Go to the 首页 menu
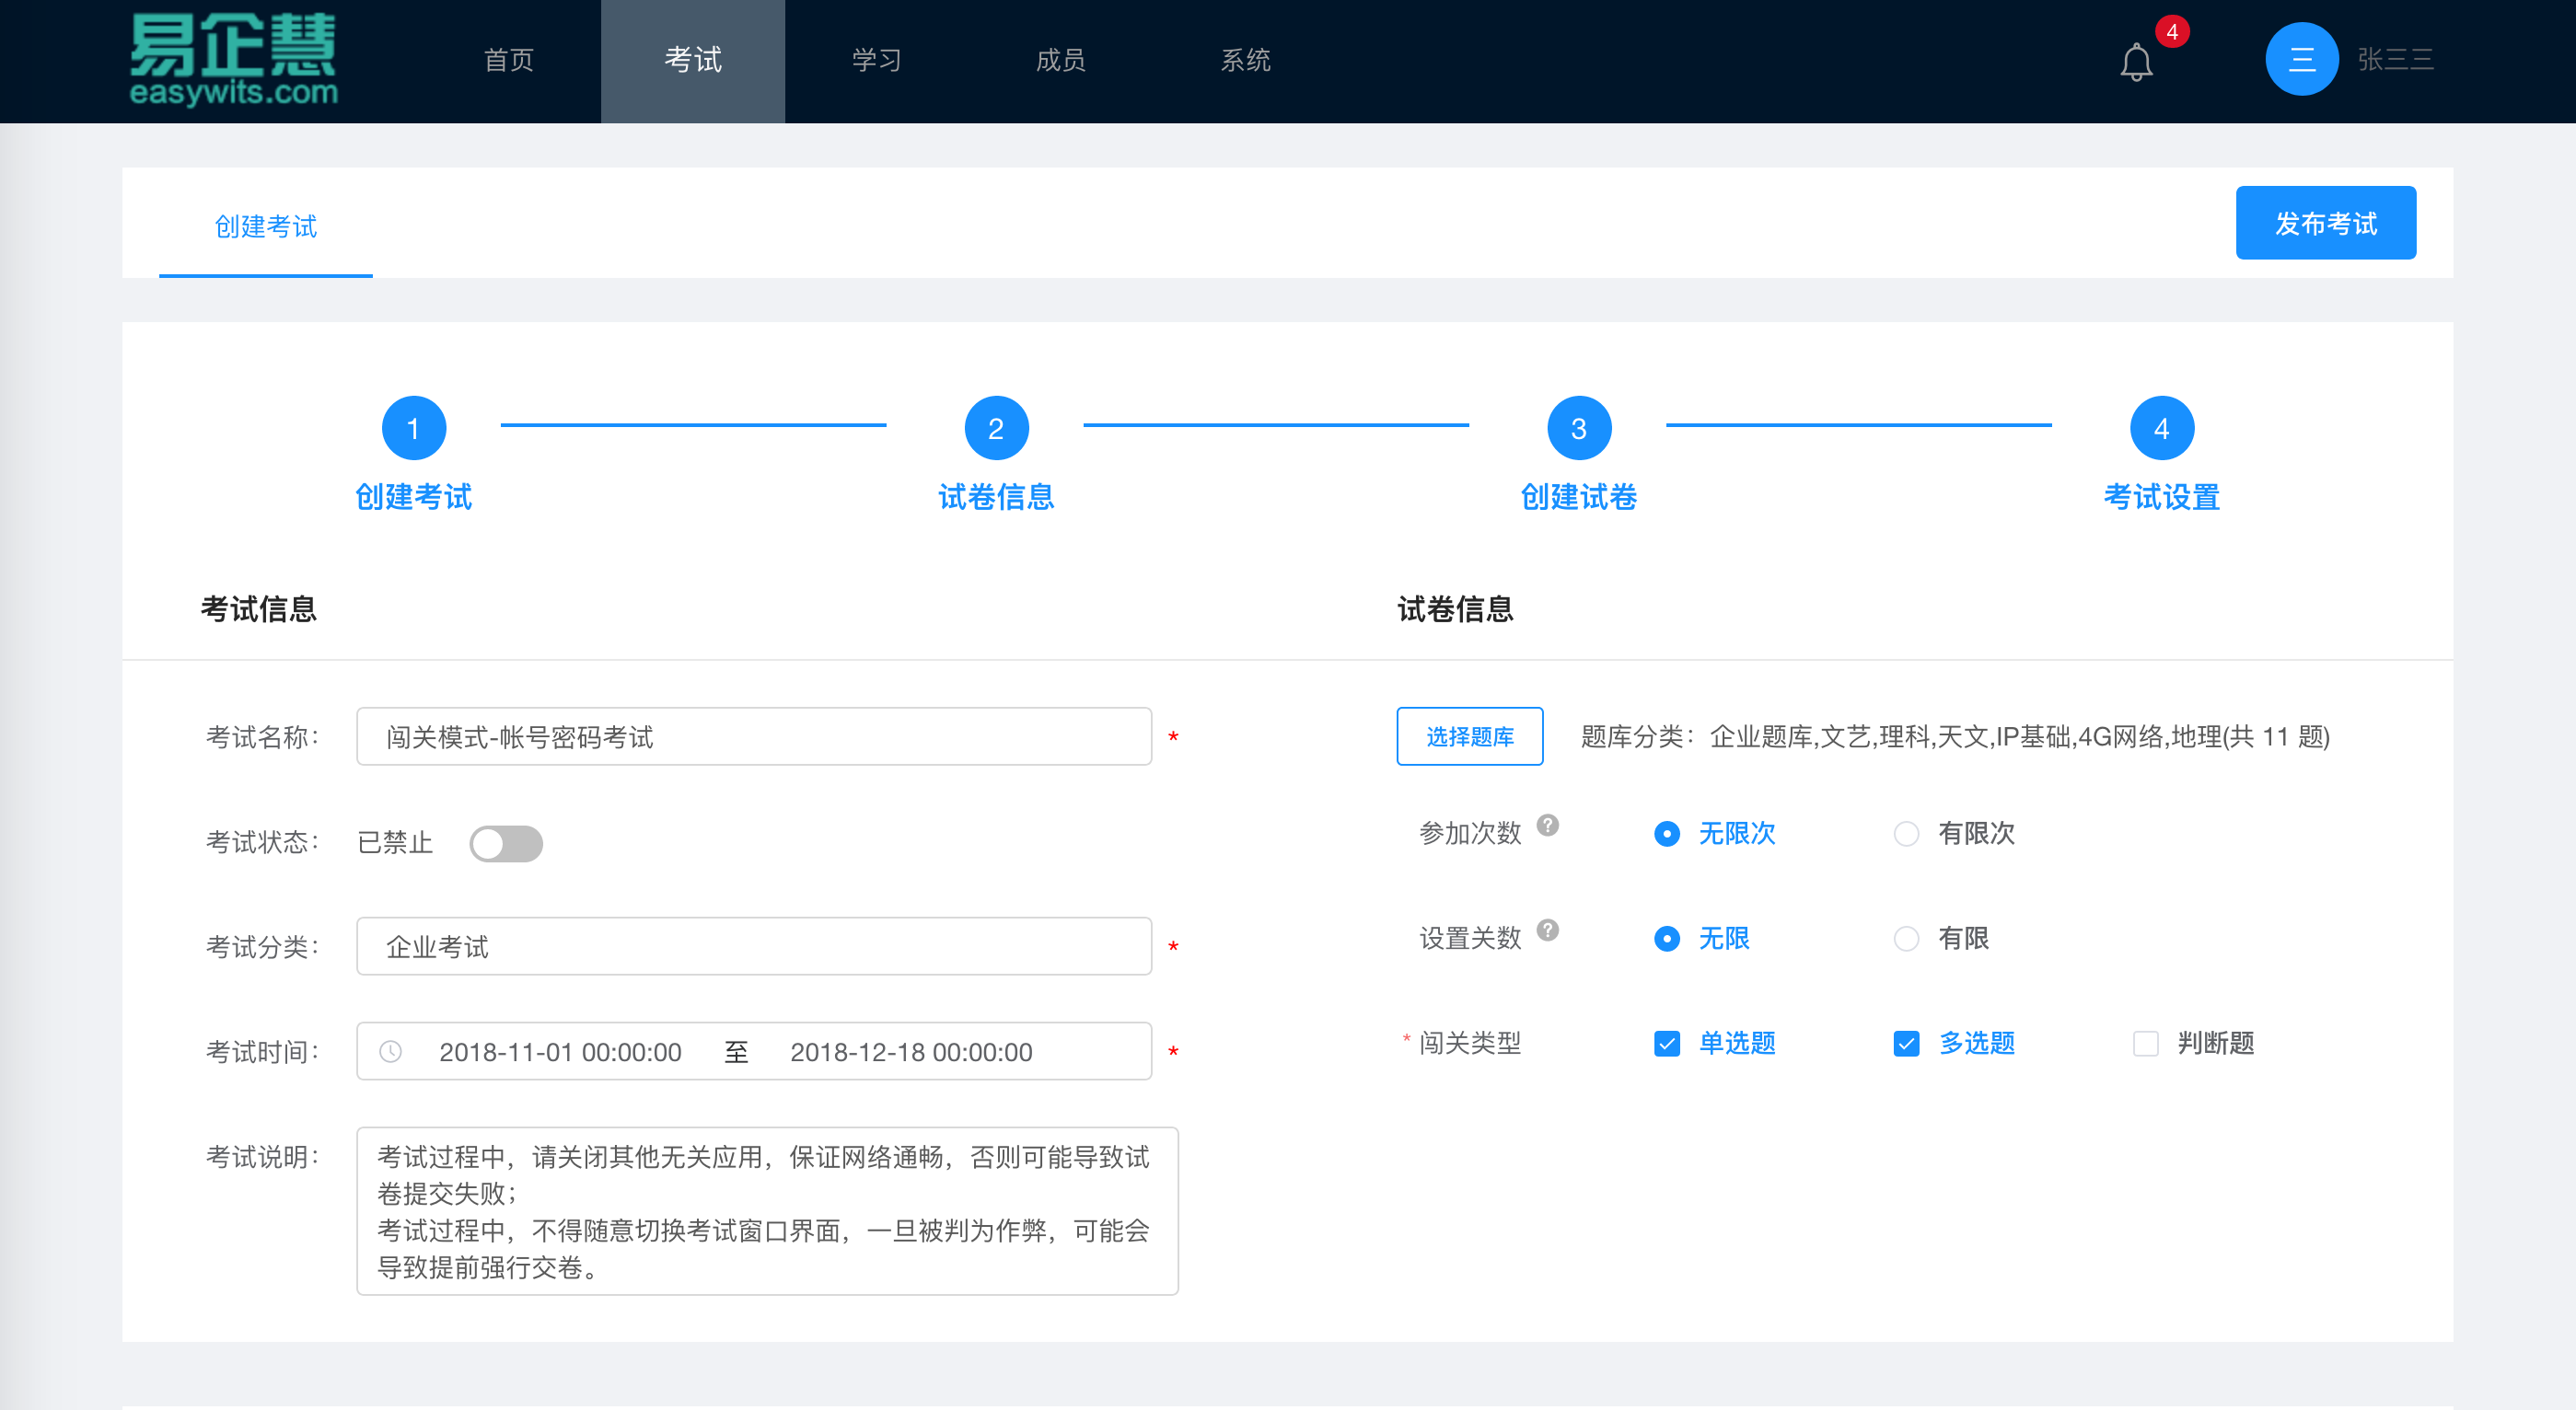The height and width of the screenshot is (1410, 2576). click(x=508, y=61)
